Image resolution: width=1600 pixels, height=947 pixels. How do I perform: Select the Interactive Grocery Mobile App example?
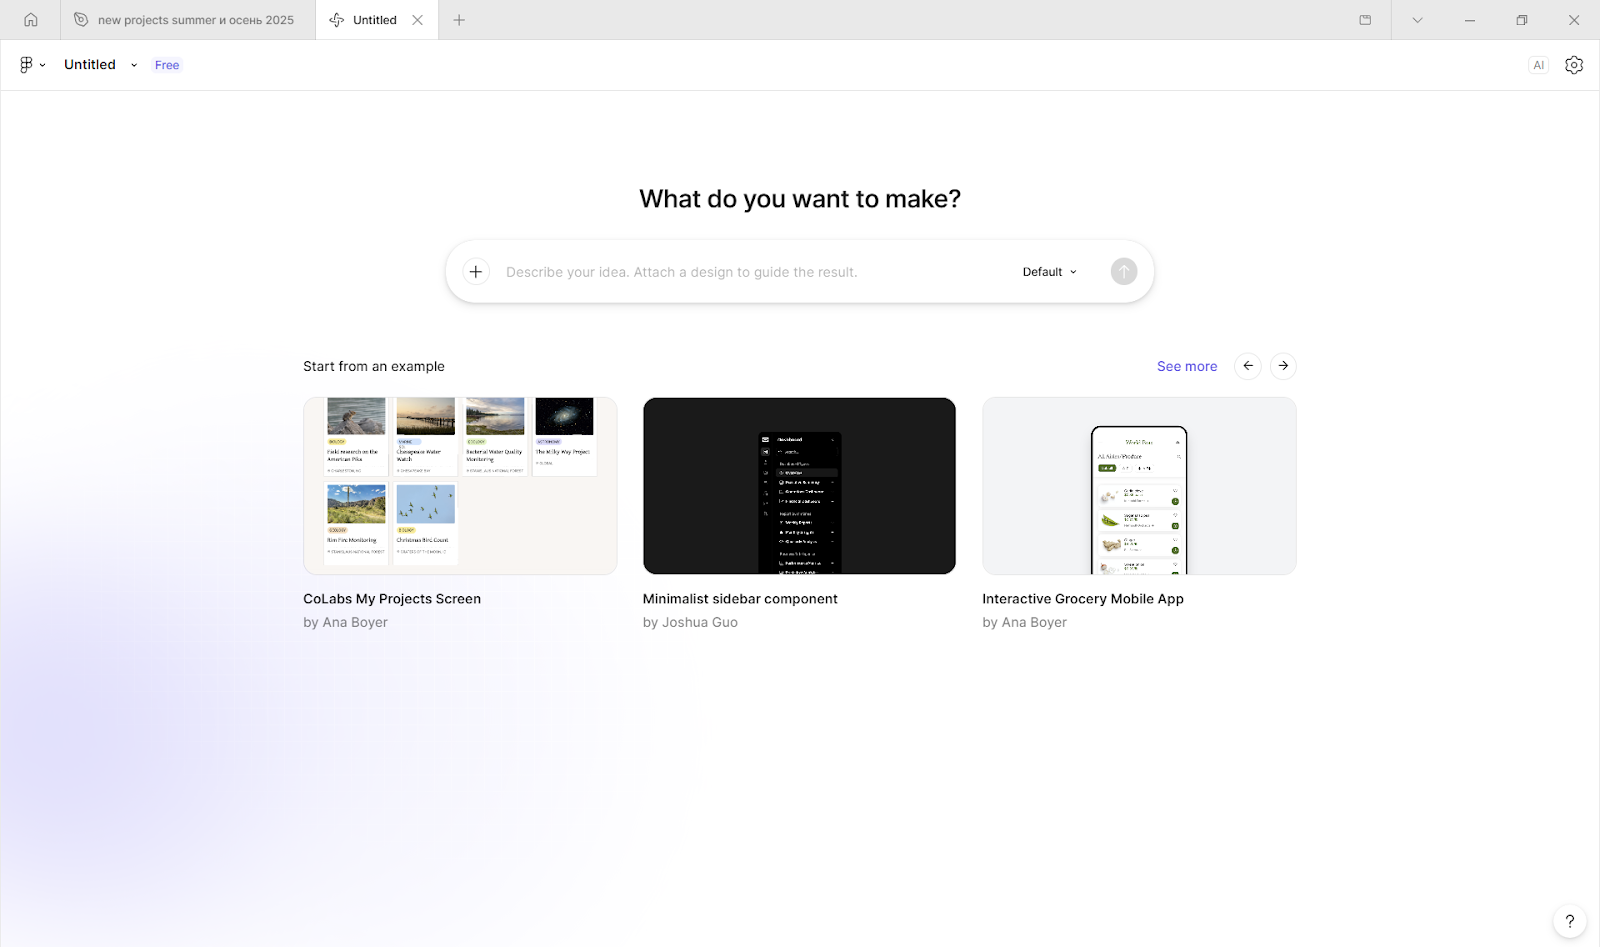[x=1139, y=486]
